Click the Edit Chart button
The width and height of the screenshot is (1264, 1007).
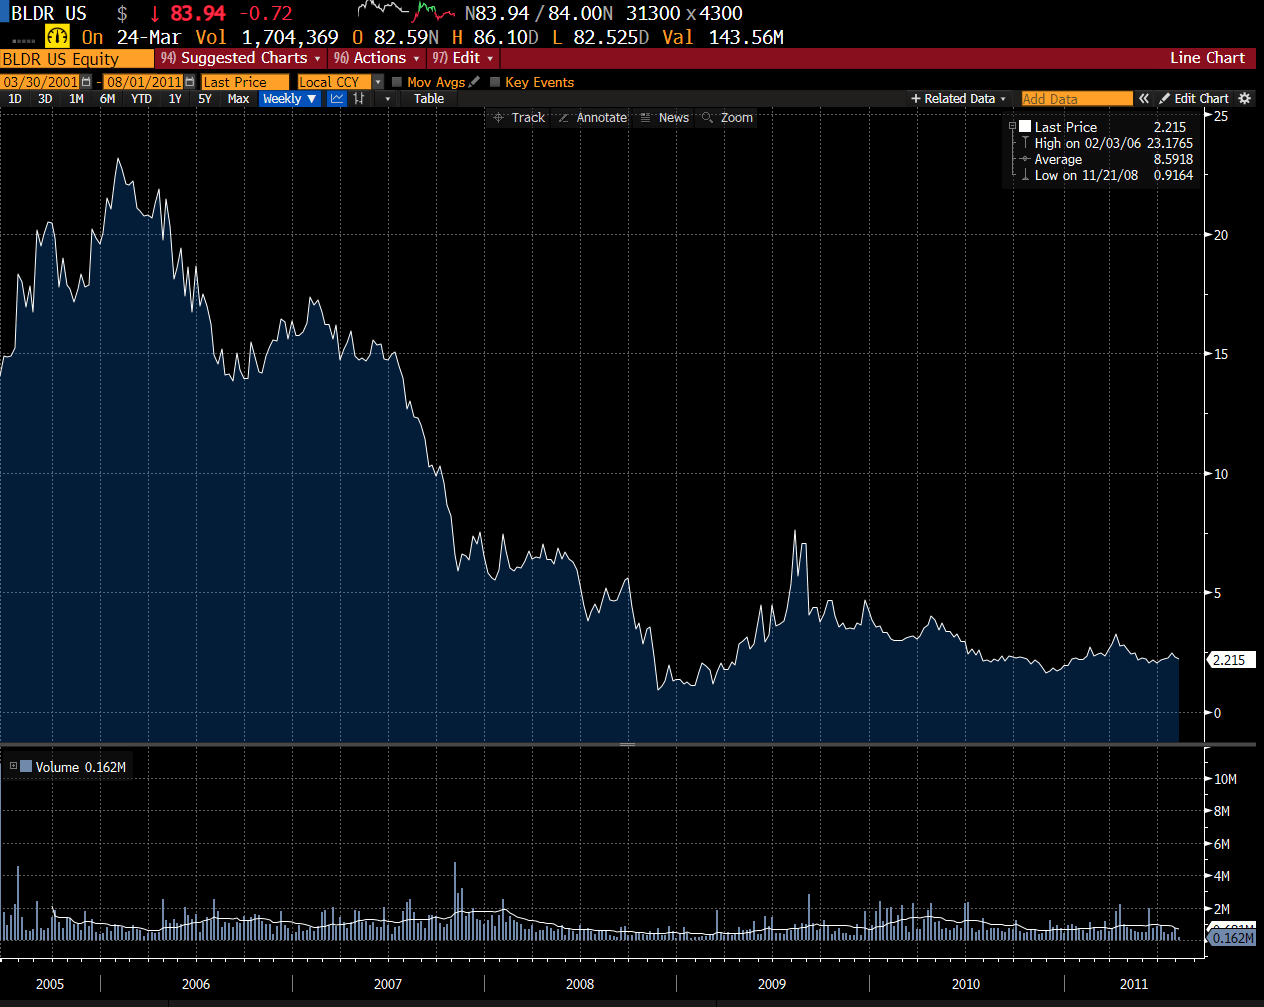[1193, 98]
